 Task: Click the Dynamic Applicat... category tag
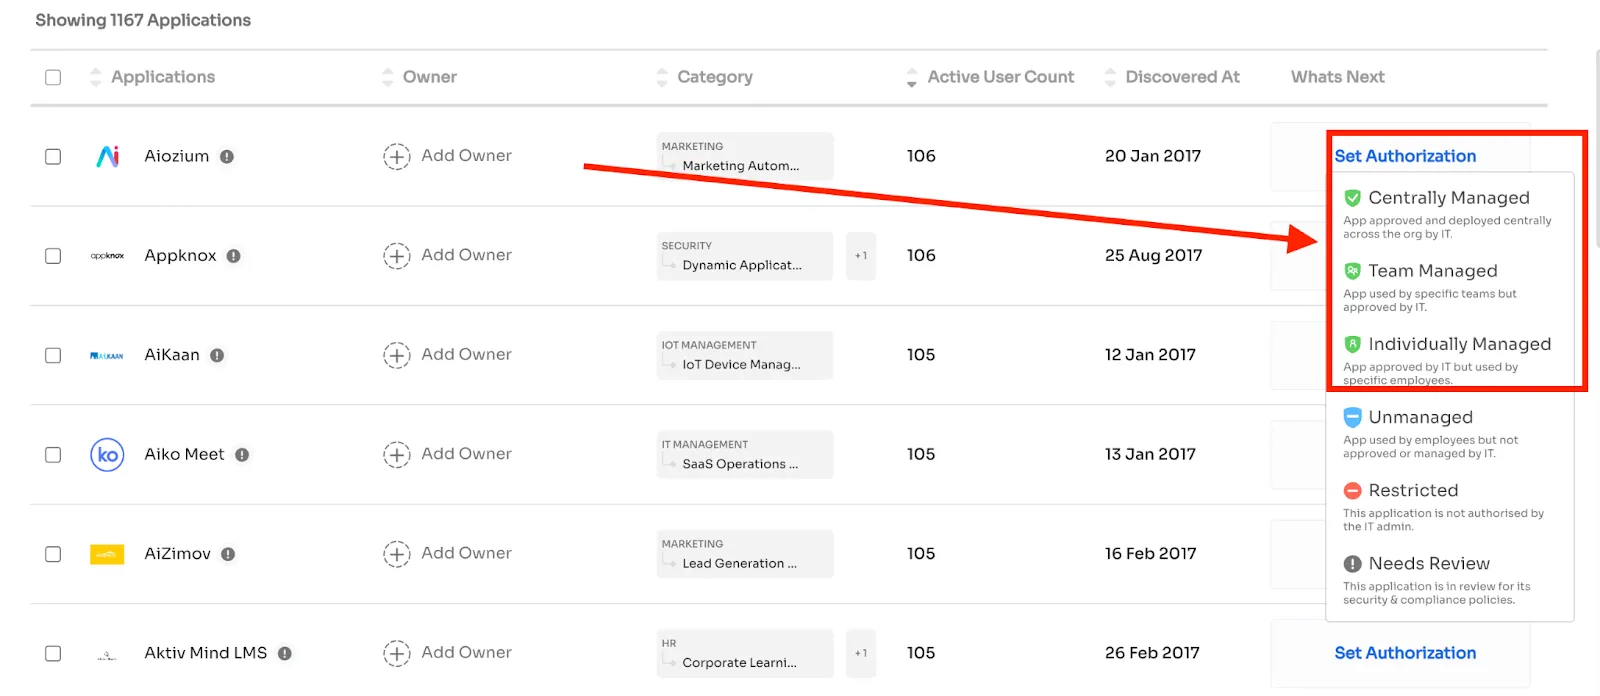(745, 256)
